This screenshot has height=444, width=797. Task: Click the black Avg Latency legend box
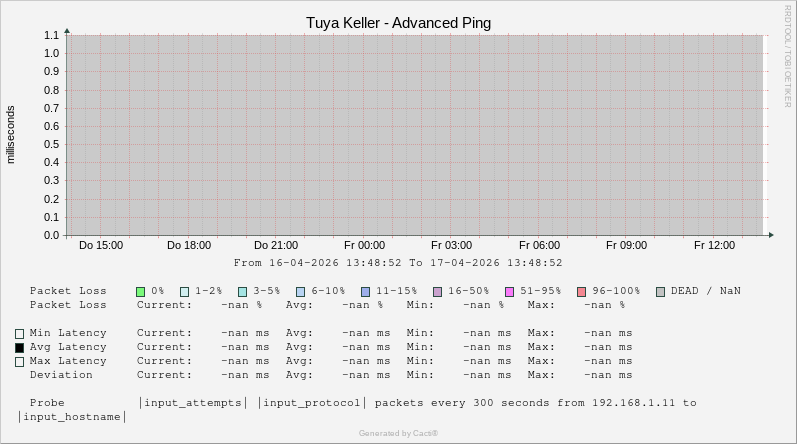(x=19, y=348)
